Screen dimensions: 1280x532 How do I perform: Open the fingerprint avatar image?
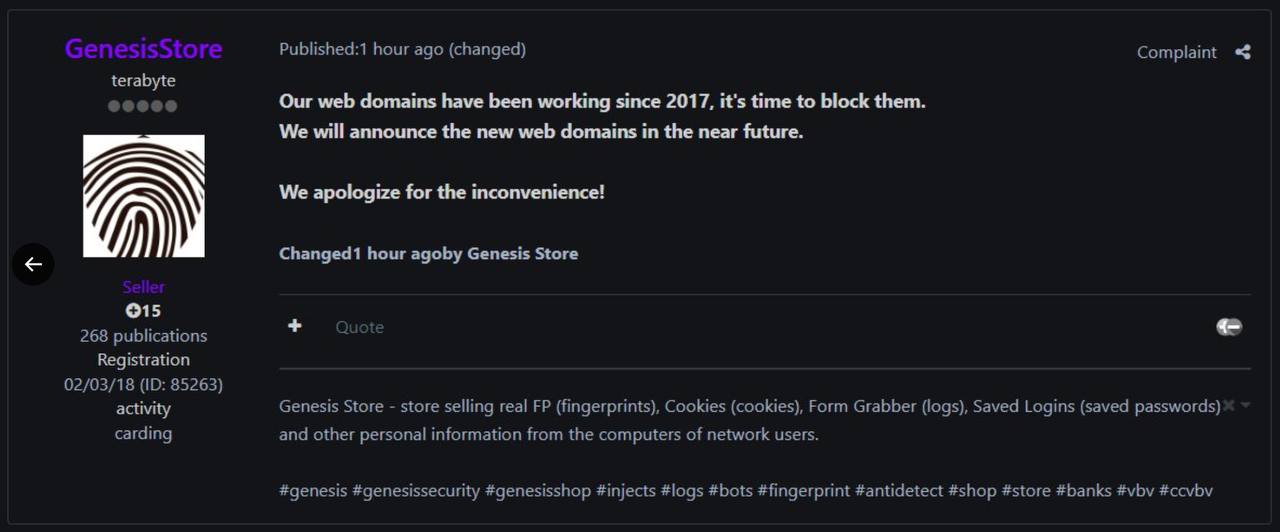(143, 196)
